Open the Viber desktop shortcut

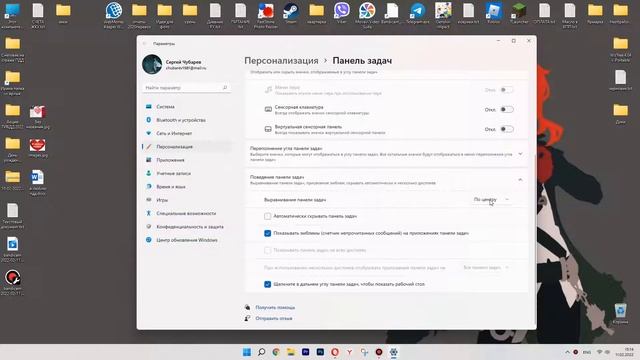(x=342, y=13)
